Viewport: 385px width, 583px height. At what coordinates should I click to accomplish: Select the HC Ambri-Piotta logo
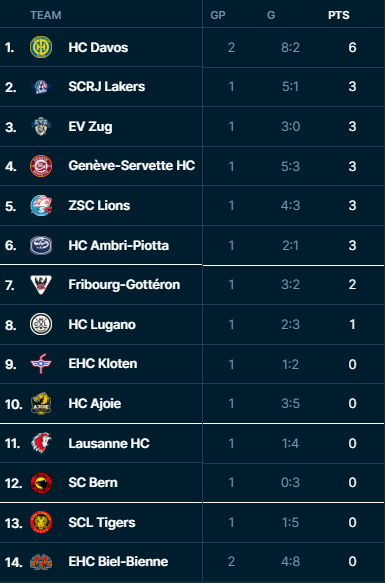click(x=41, y=245)
